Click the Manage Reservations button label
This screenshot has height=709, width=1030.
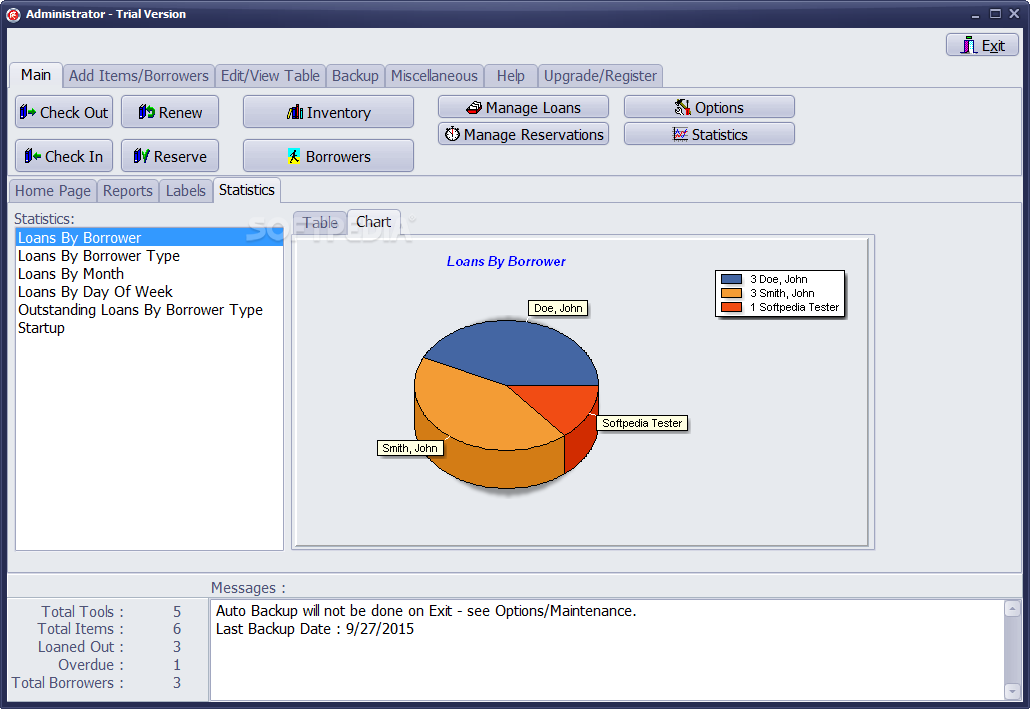[533, 135]
